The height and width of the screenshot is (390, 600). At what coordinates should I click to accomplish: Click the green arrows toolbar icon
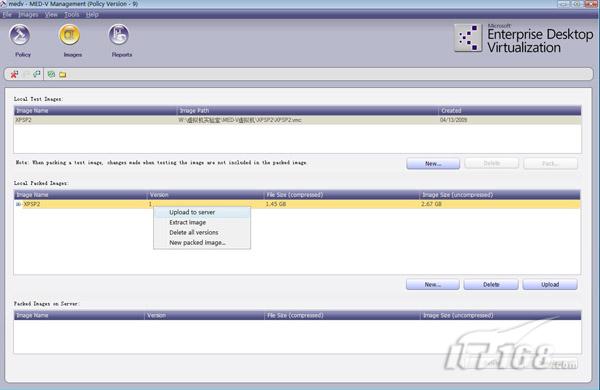click(37, 74)
